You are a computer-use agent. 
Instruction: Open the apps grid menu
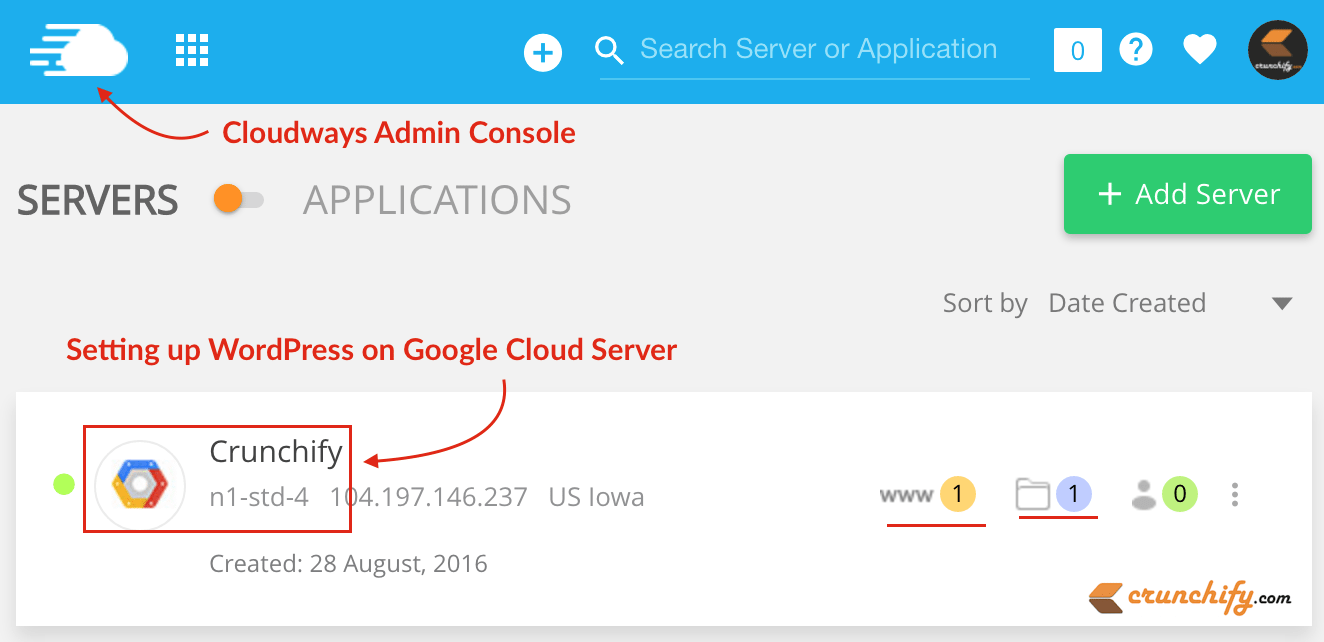click(x=192, y=50)
